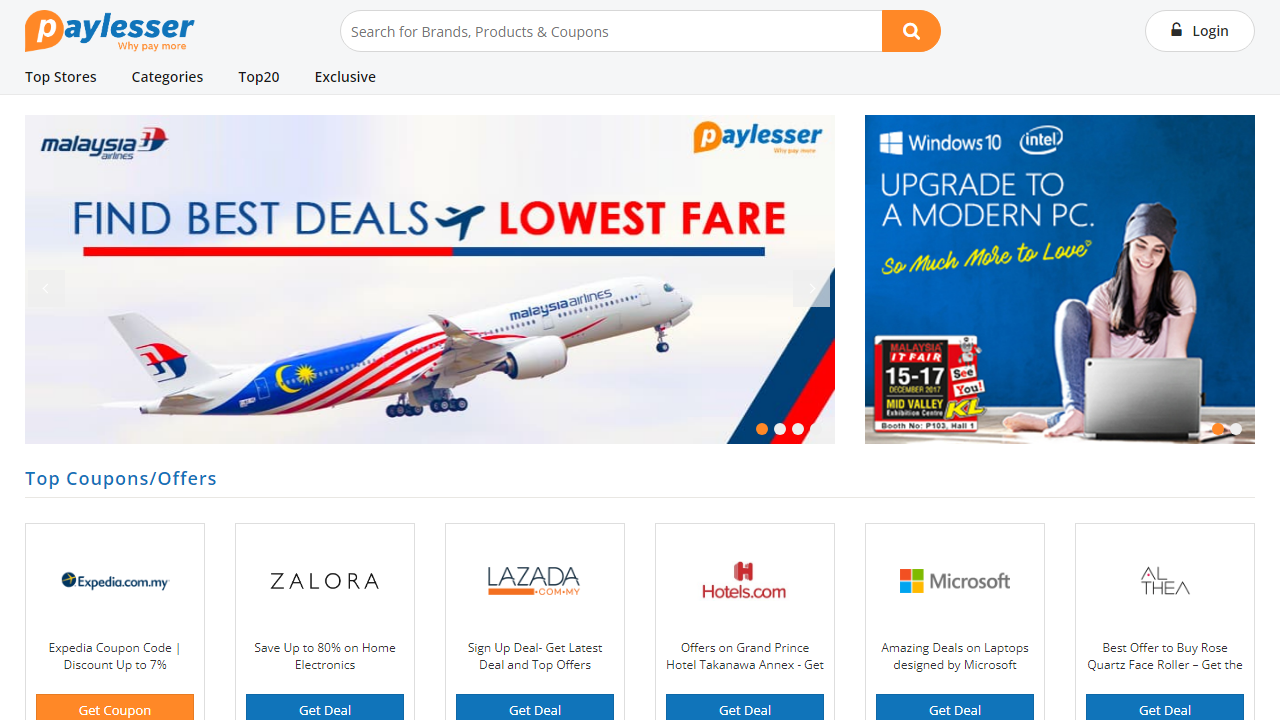Viewport: 1280px width, 720px height.
Task: Select the third dot of main carousel
Action: click(x=798, y=429)
